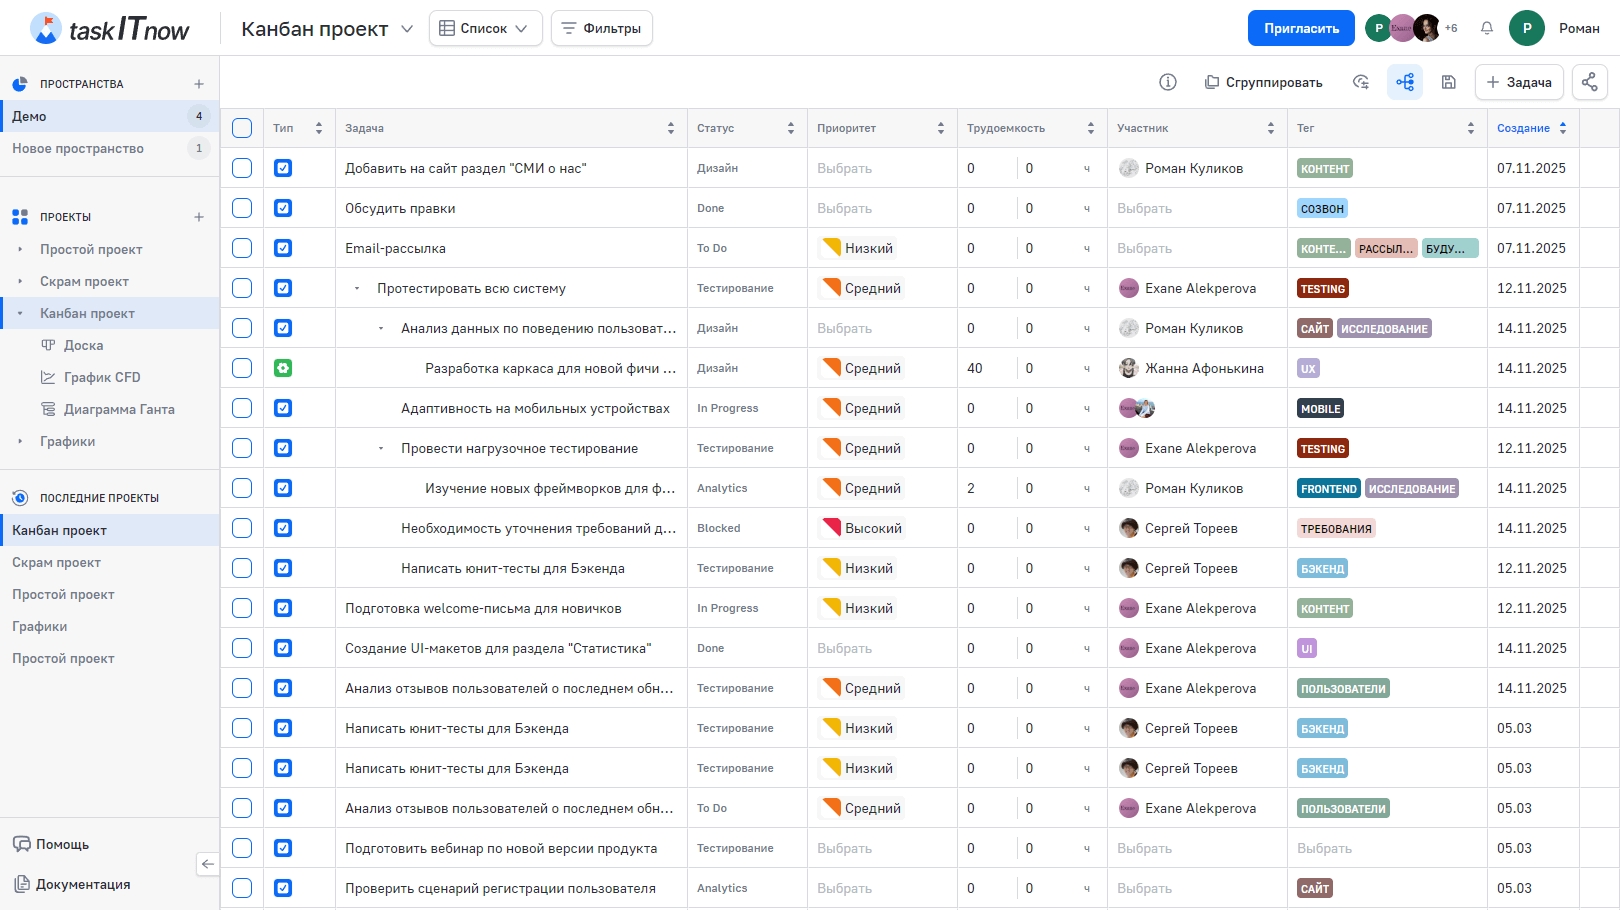1620x910 pixels.
Task: Open the Список view dropdown
Action: 485,28
